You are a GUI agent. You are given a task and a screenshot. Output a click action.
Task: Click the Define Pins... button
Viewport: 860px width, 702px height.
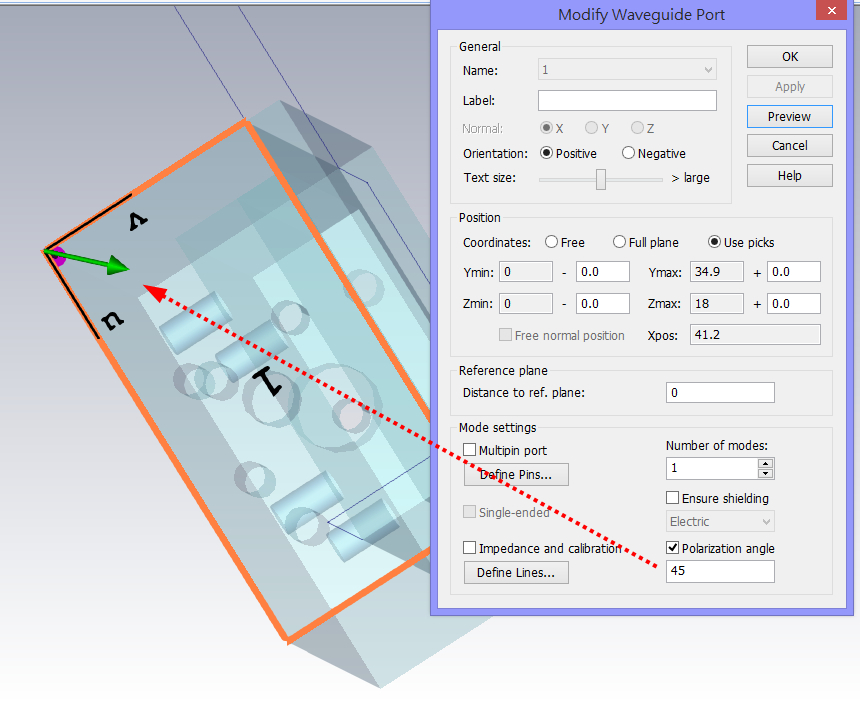pyautogui.click(x=516, y=474)
